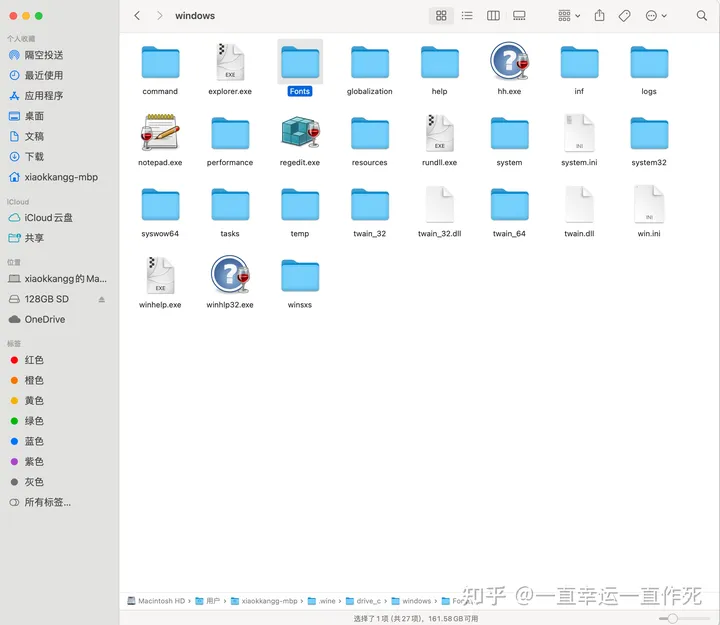Select the winhlp32.exe icon
Screen dimensions: 720x625
230,275
